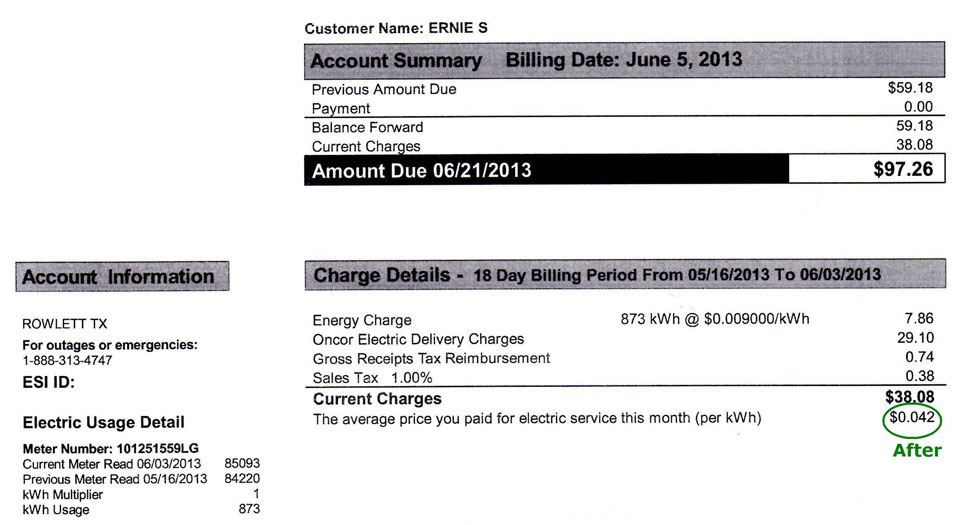Select the Meter Number 101251559LG text
Image resolution: width=960 pixels, height=525 pixels.
pos(111,449)
